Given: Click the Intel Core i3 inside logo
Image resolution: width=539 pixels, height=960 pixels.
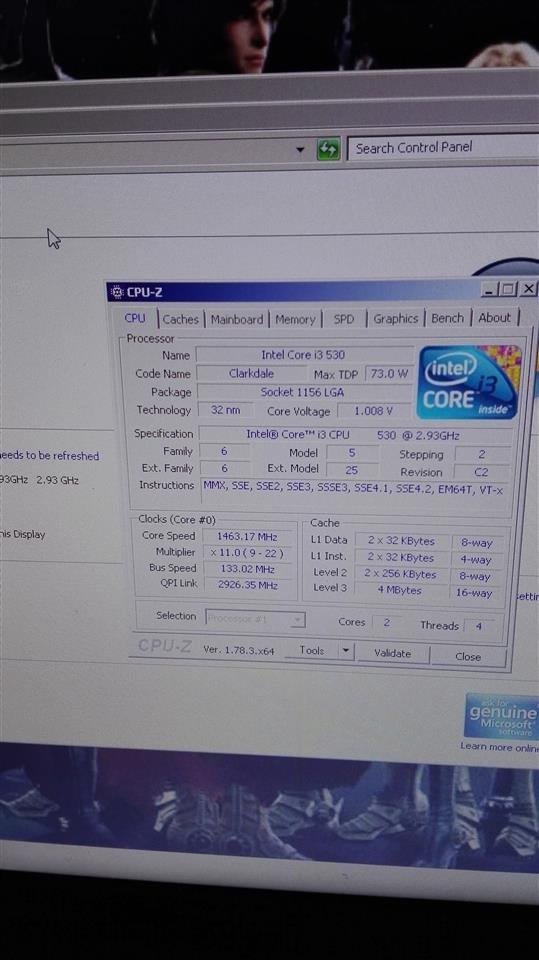Looking at the screenshot, I should [x=469, y=382].
